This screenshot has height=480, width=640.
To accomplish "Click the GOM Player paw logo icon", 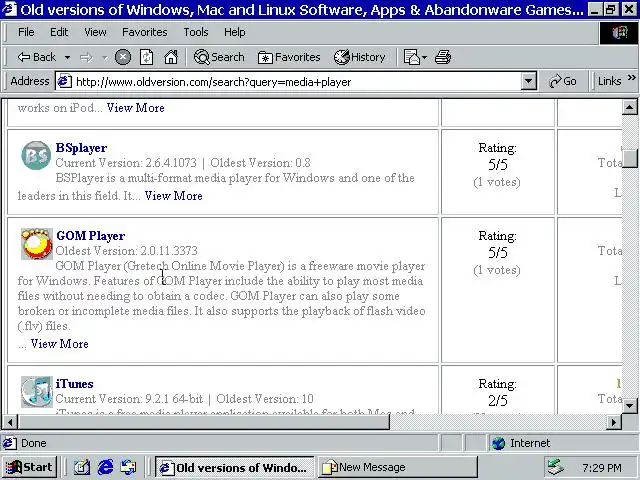I will point(37,244).
